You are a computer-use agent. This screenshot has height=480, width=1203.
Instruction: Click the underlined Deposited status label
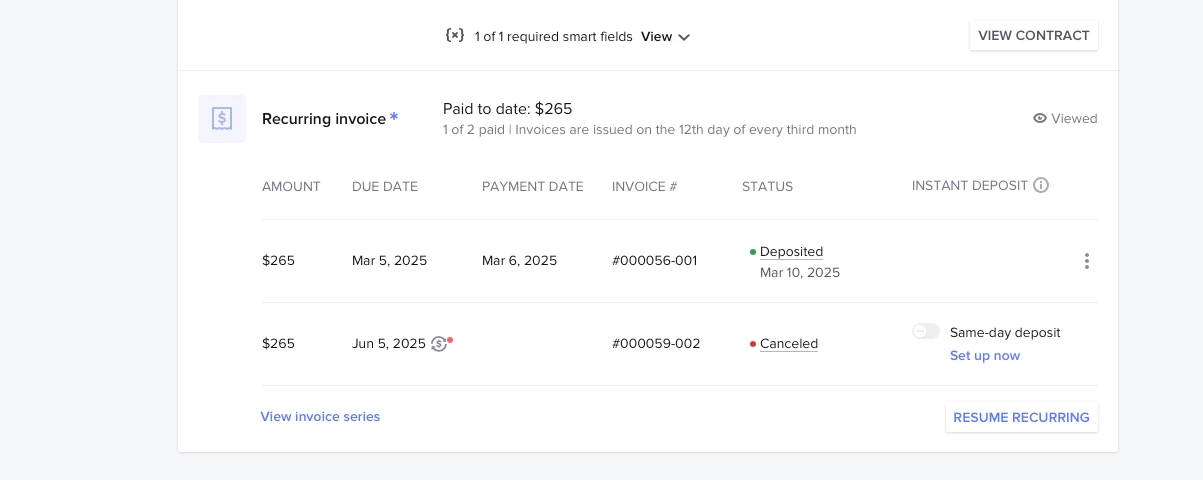[x=791, y=252]
